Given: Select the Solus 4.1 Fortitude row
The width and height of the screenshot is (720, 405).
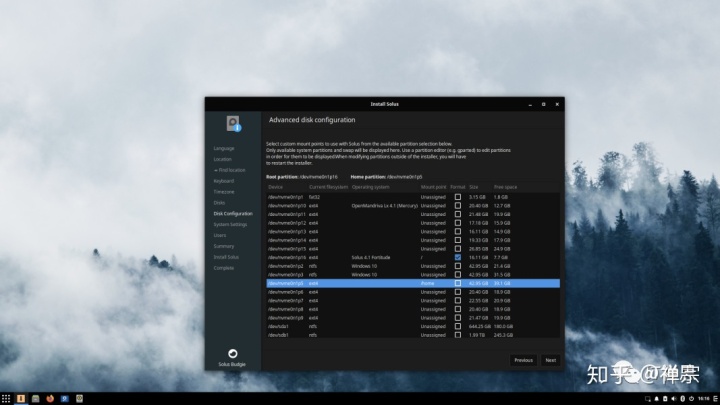Looking at the screenshot, I should coord(413,257).
